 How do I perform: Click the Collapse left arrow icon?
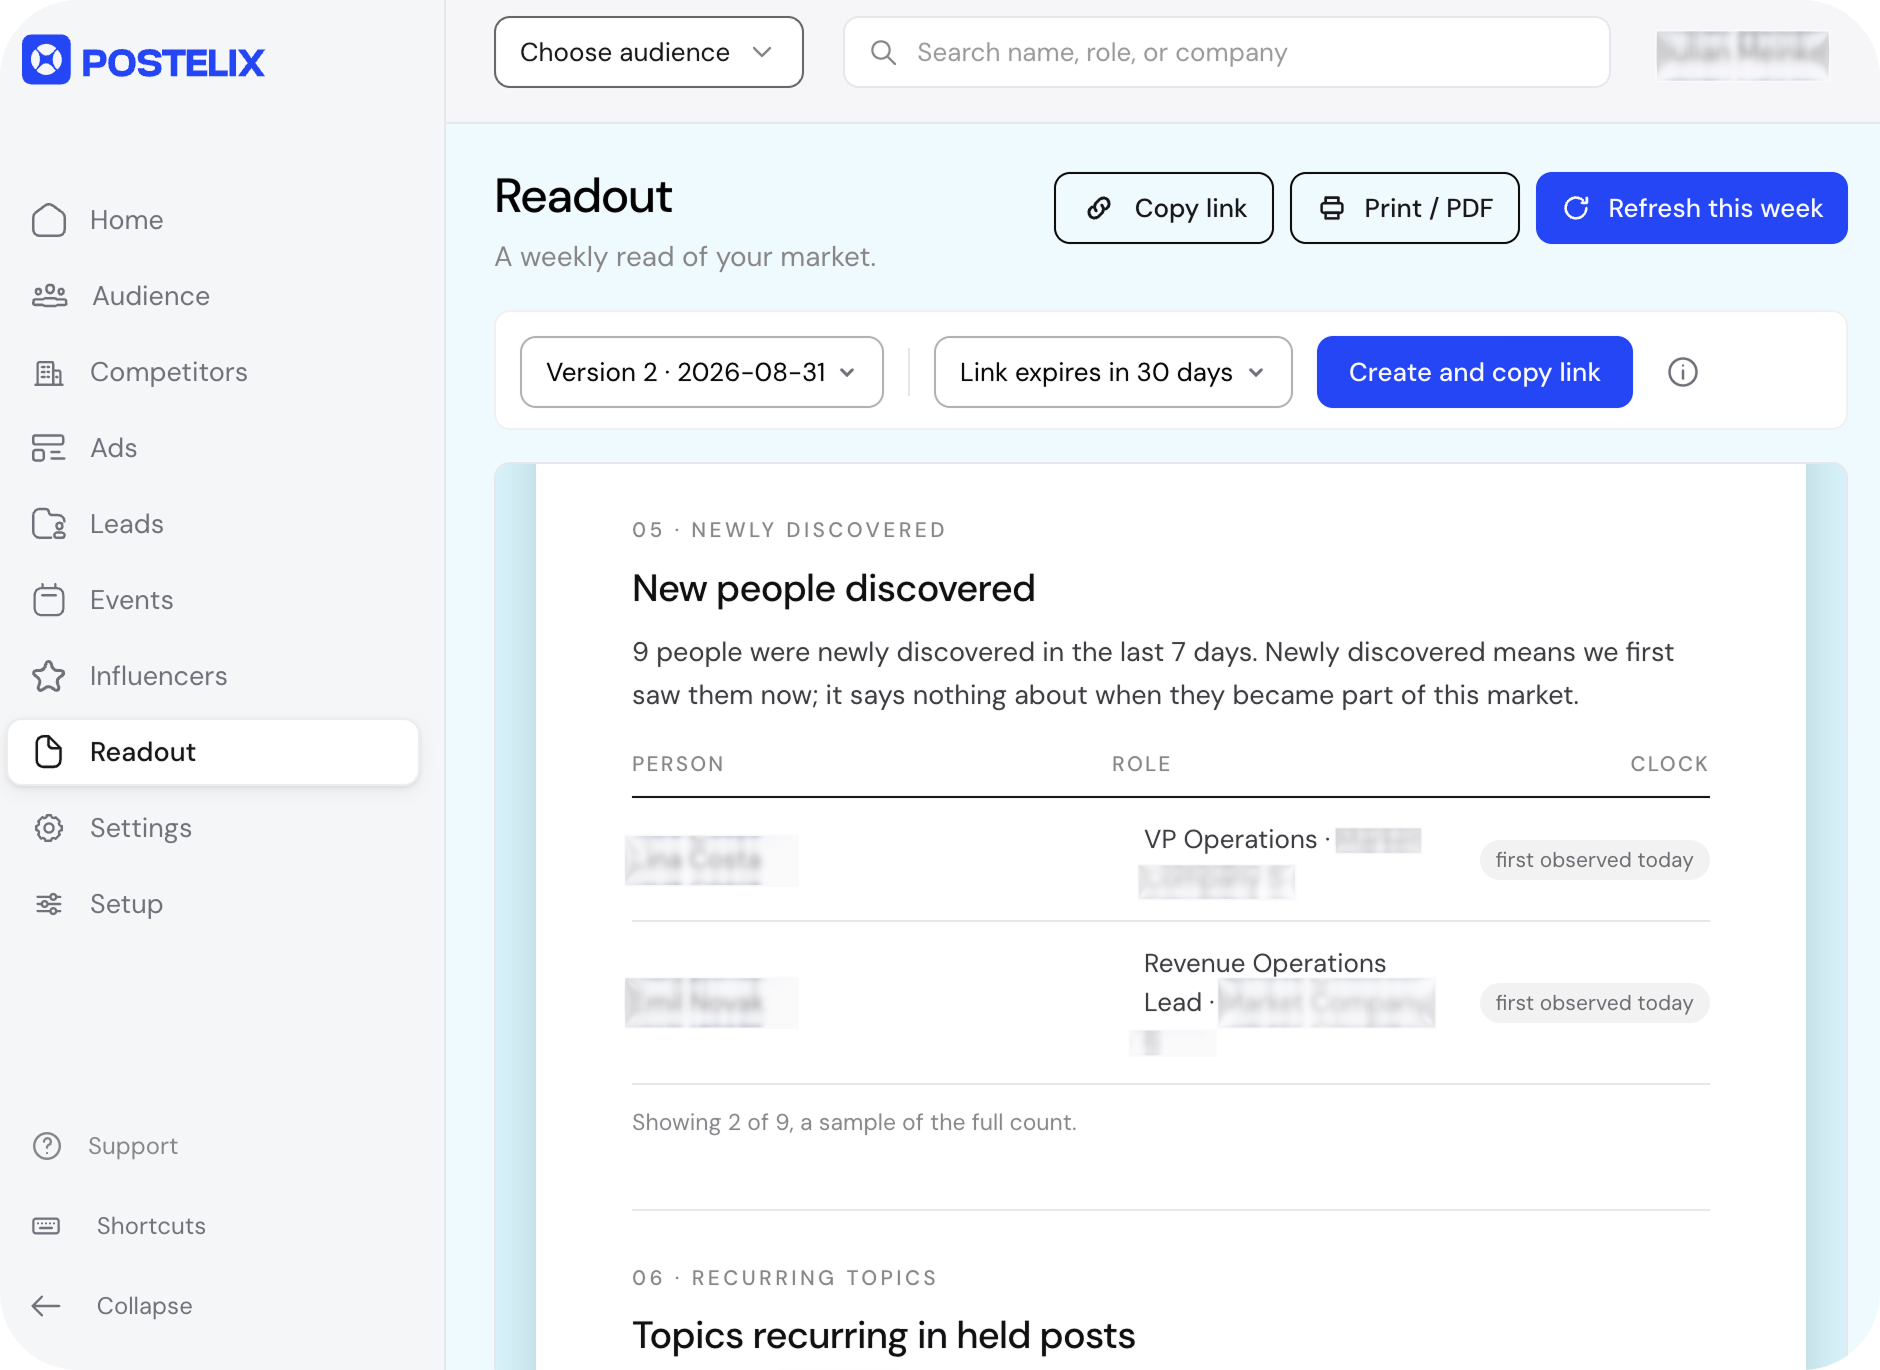click(x=46, y=1306)
